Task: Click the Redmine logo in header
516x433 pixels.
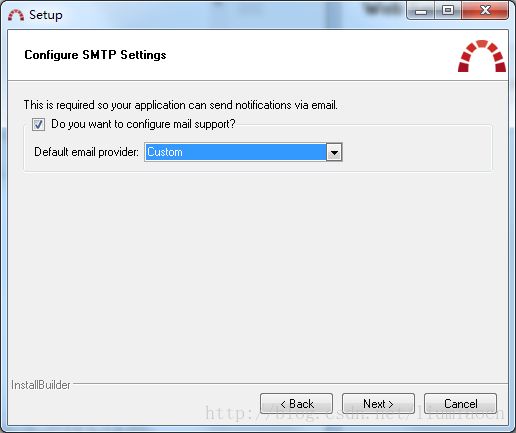Action: click(x=482, y=56)
